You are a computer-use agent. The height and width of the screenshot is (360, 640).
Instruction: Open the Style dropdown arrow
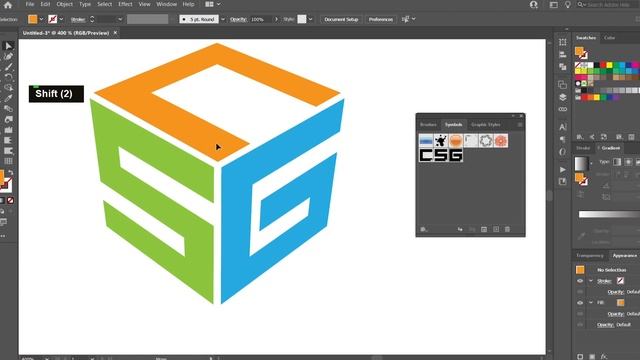[x=311, y=19]
